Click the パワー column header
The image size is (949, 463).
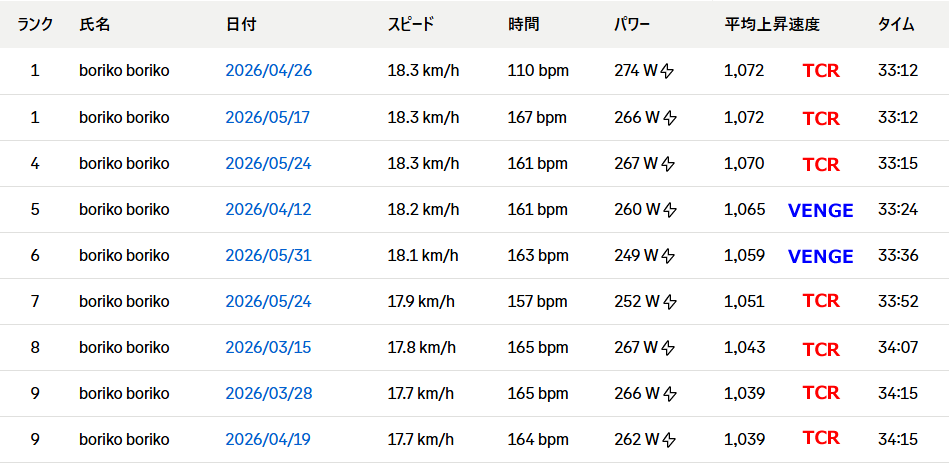point(632,24)
